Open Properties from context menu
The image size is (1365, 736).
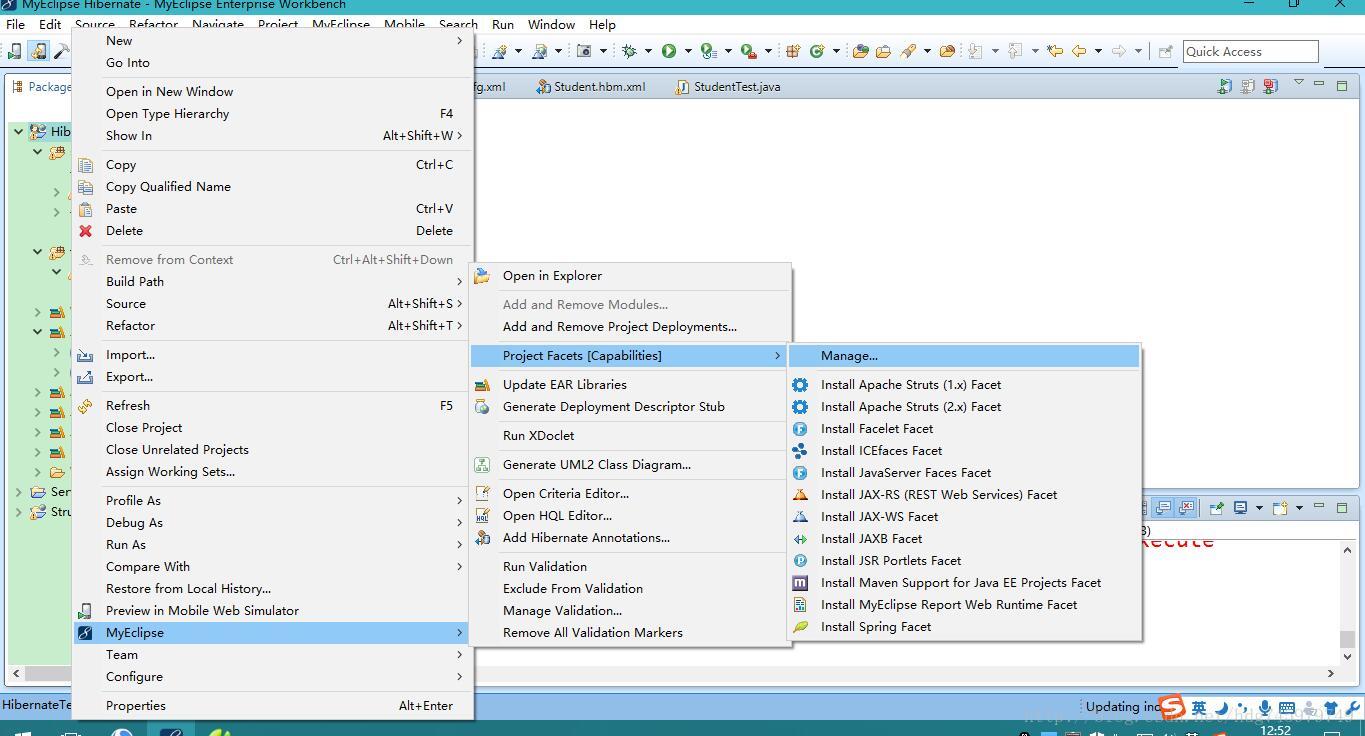[x=271, y=706]
